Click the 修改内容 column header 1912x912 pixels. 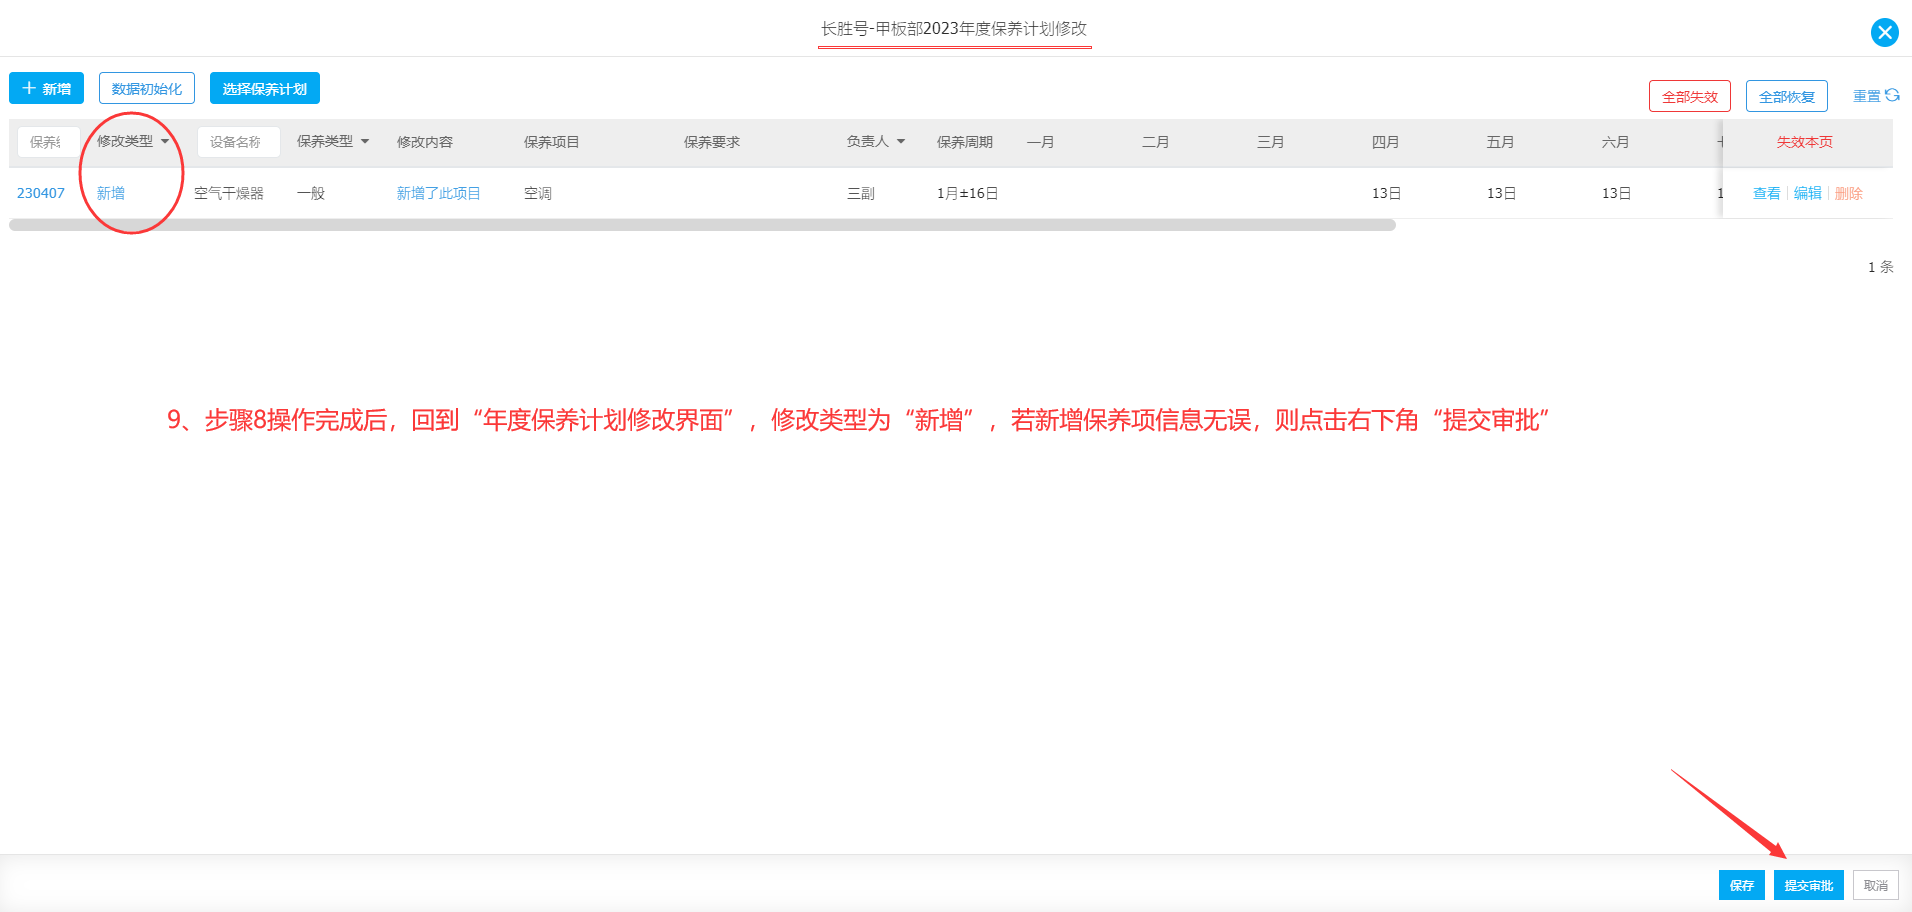tap(424, 142)
